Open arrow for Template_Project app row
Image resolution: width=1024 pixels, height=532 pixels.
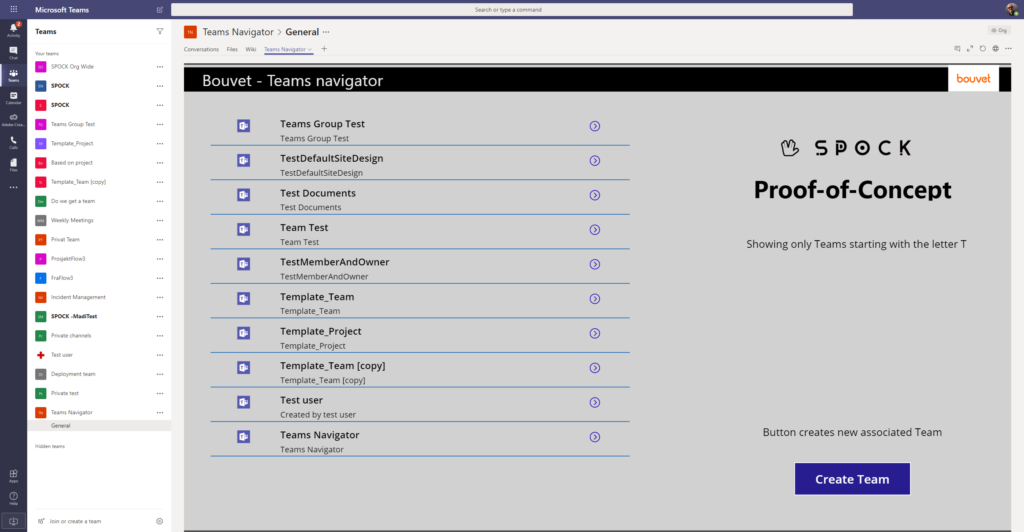[x=594, y=334]
